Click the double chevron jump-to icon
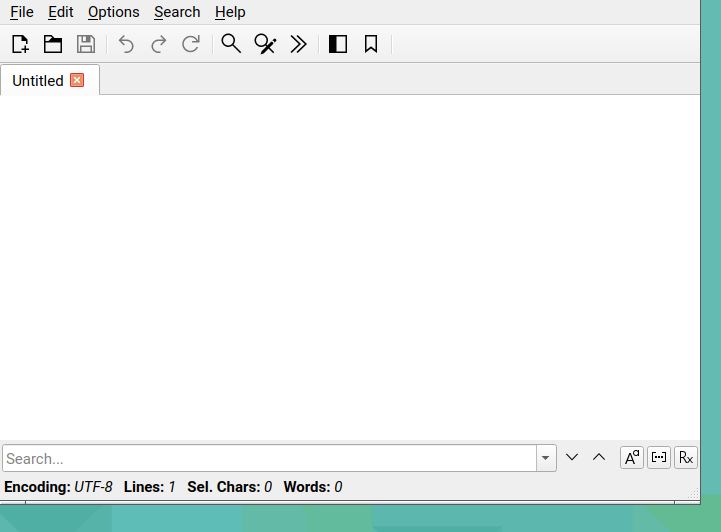Screen dimensions: 721x532 [x=298, y=44]
